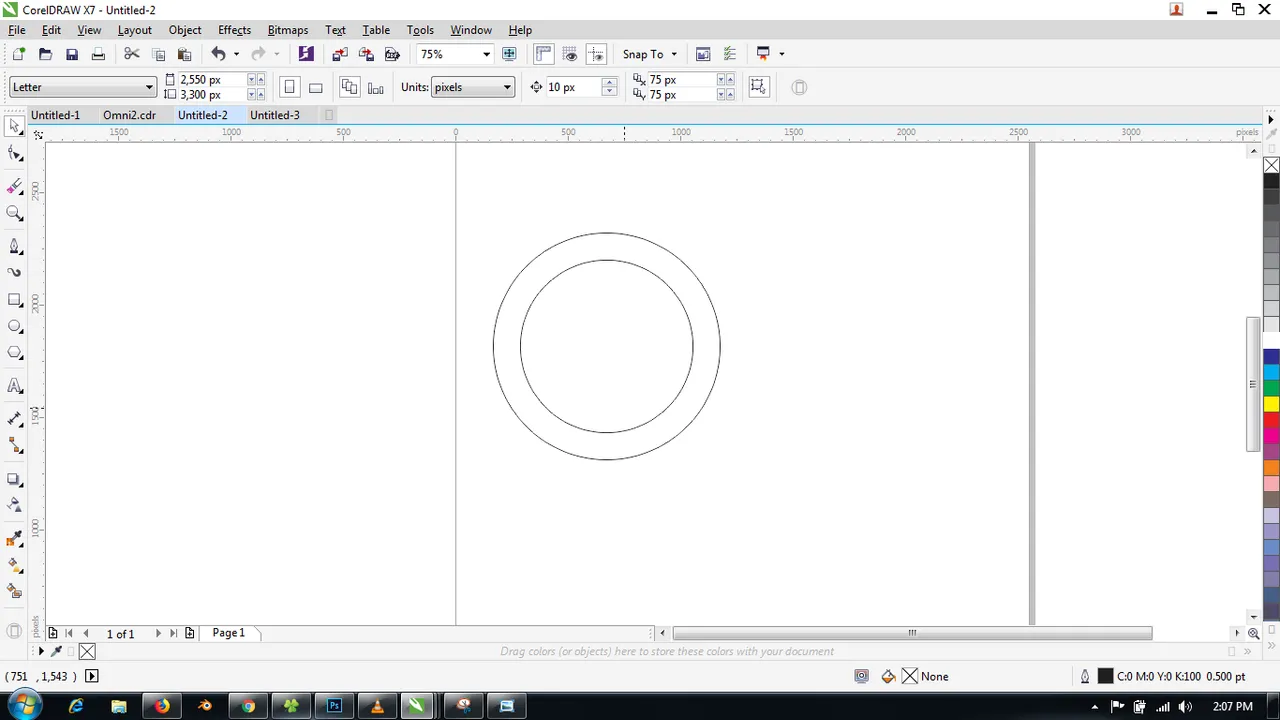Screen dimensions: 1280x720
Task: Undo the last action
Action: click(218, 54)
